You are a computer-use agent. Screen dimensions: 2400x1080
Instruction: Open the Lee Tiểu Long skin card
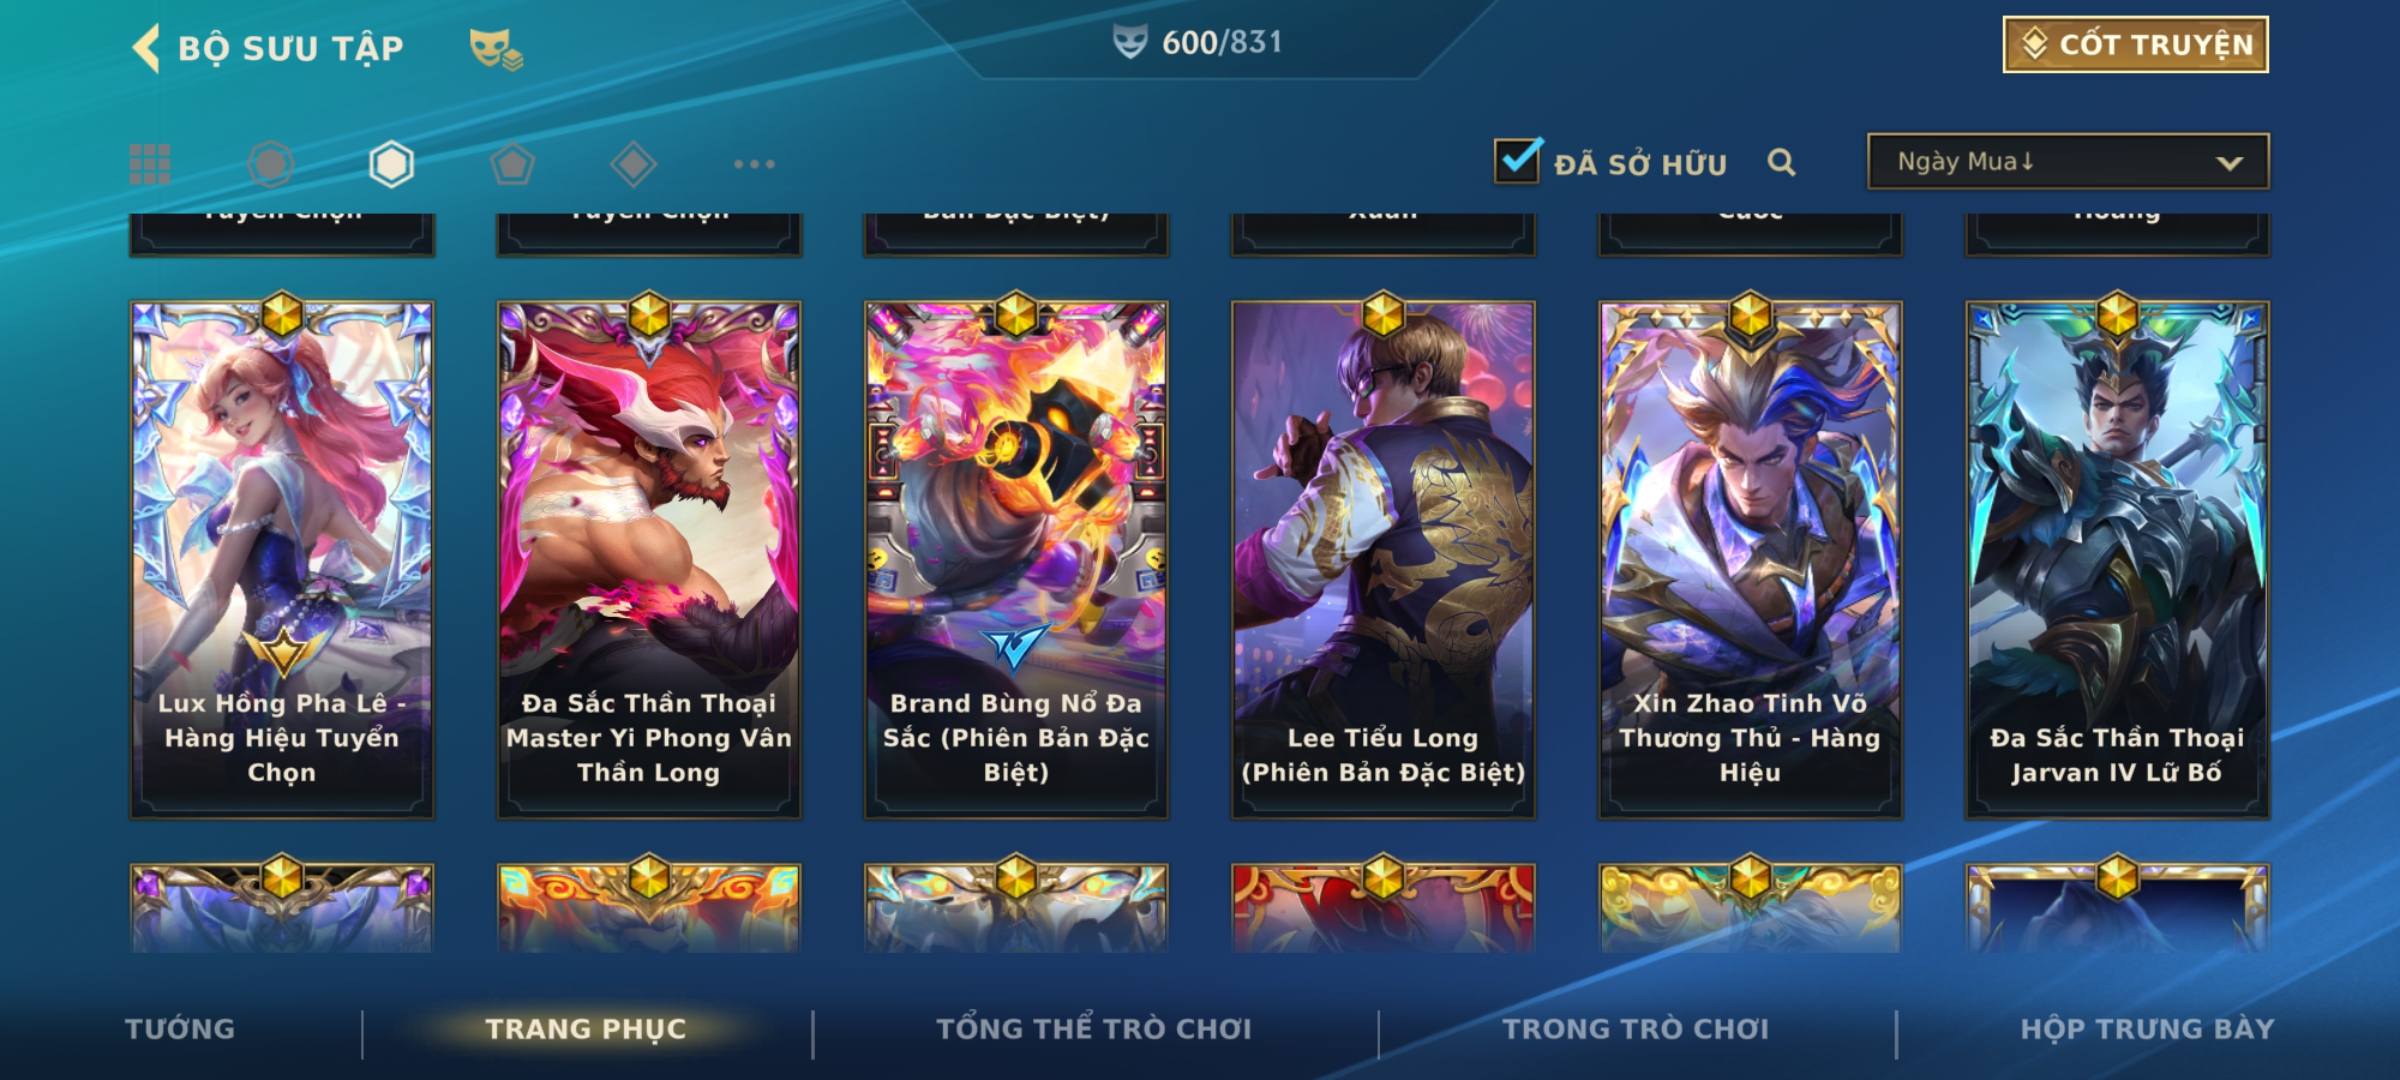[x=1383, y=560]
